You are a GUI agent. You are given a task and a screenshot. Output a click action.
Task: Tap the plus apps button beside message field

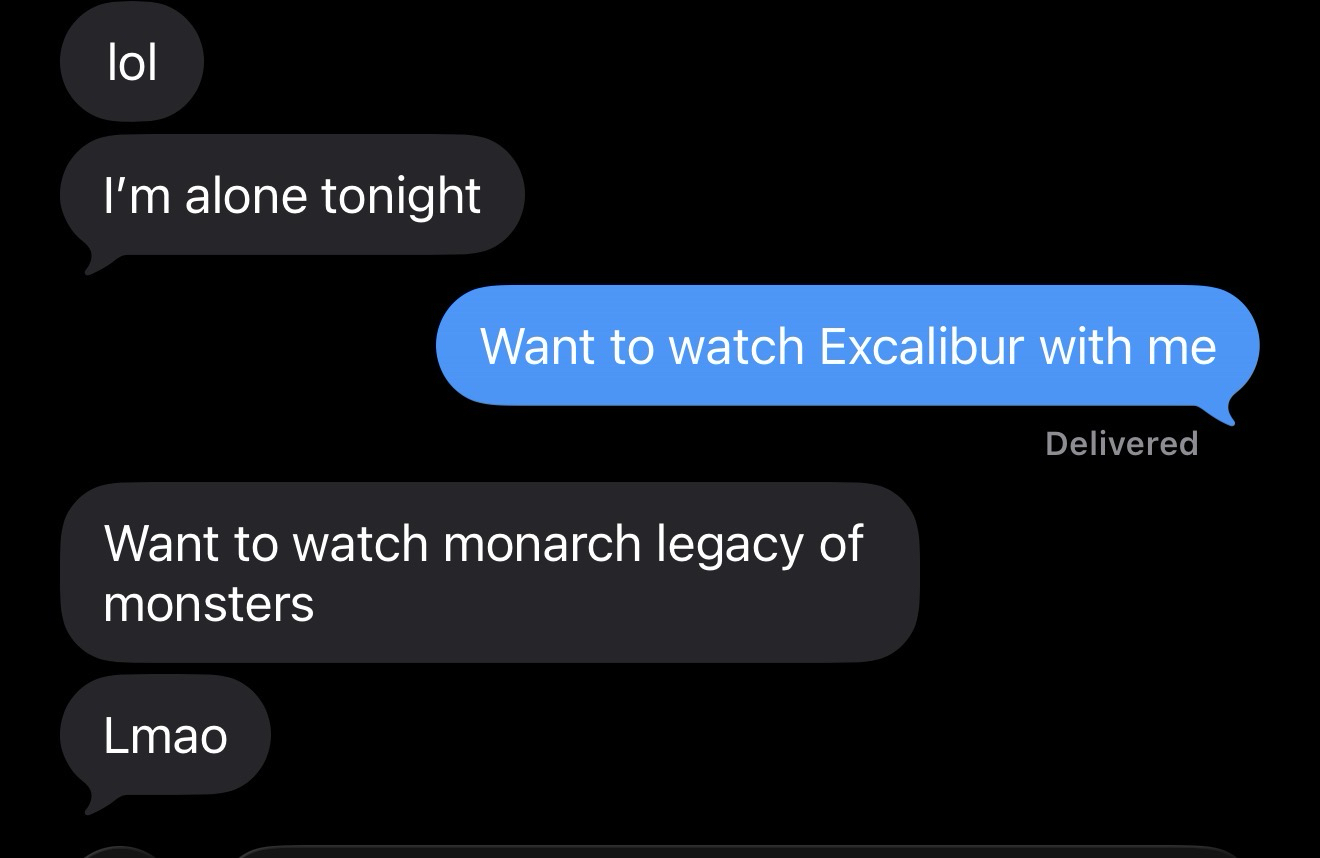pos(120,852)
